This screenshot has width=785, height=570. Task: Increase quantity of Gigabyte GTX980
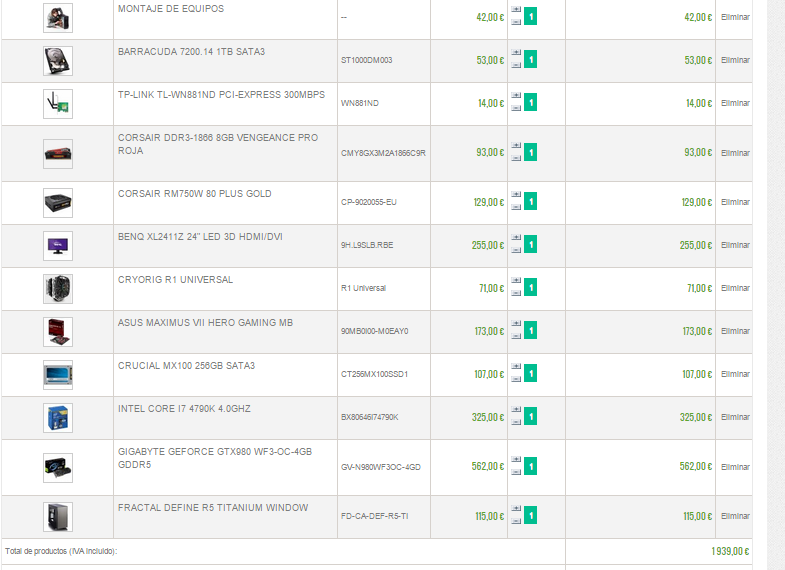[516, 460]
